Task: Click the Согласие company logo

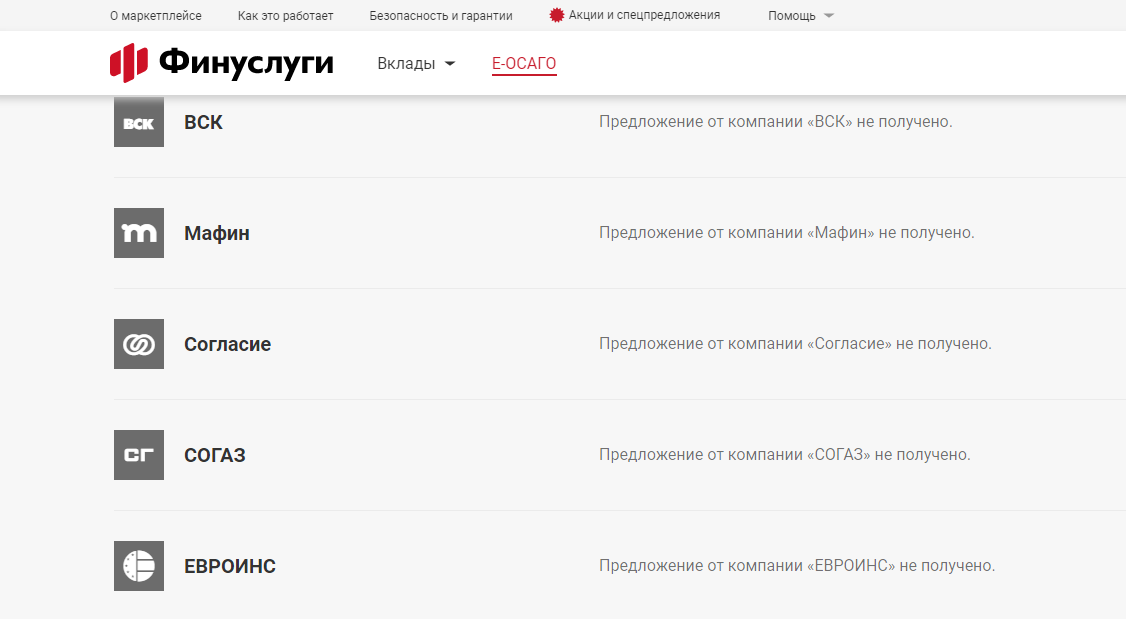Action: click(x=139, y=344)
